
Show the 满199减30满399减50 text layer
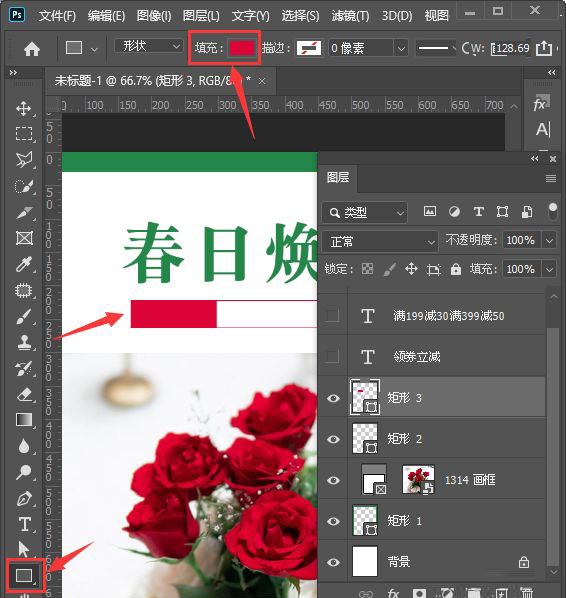(x=333, y=316)
